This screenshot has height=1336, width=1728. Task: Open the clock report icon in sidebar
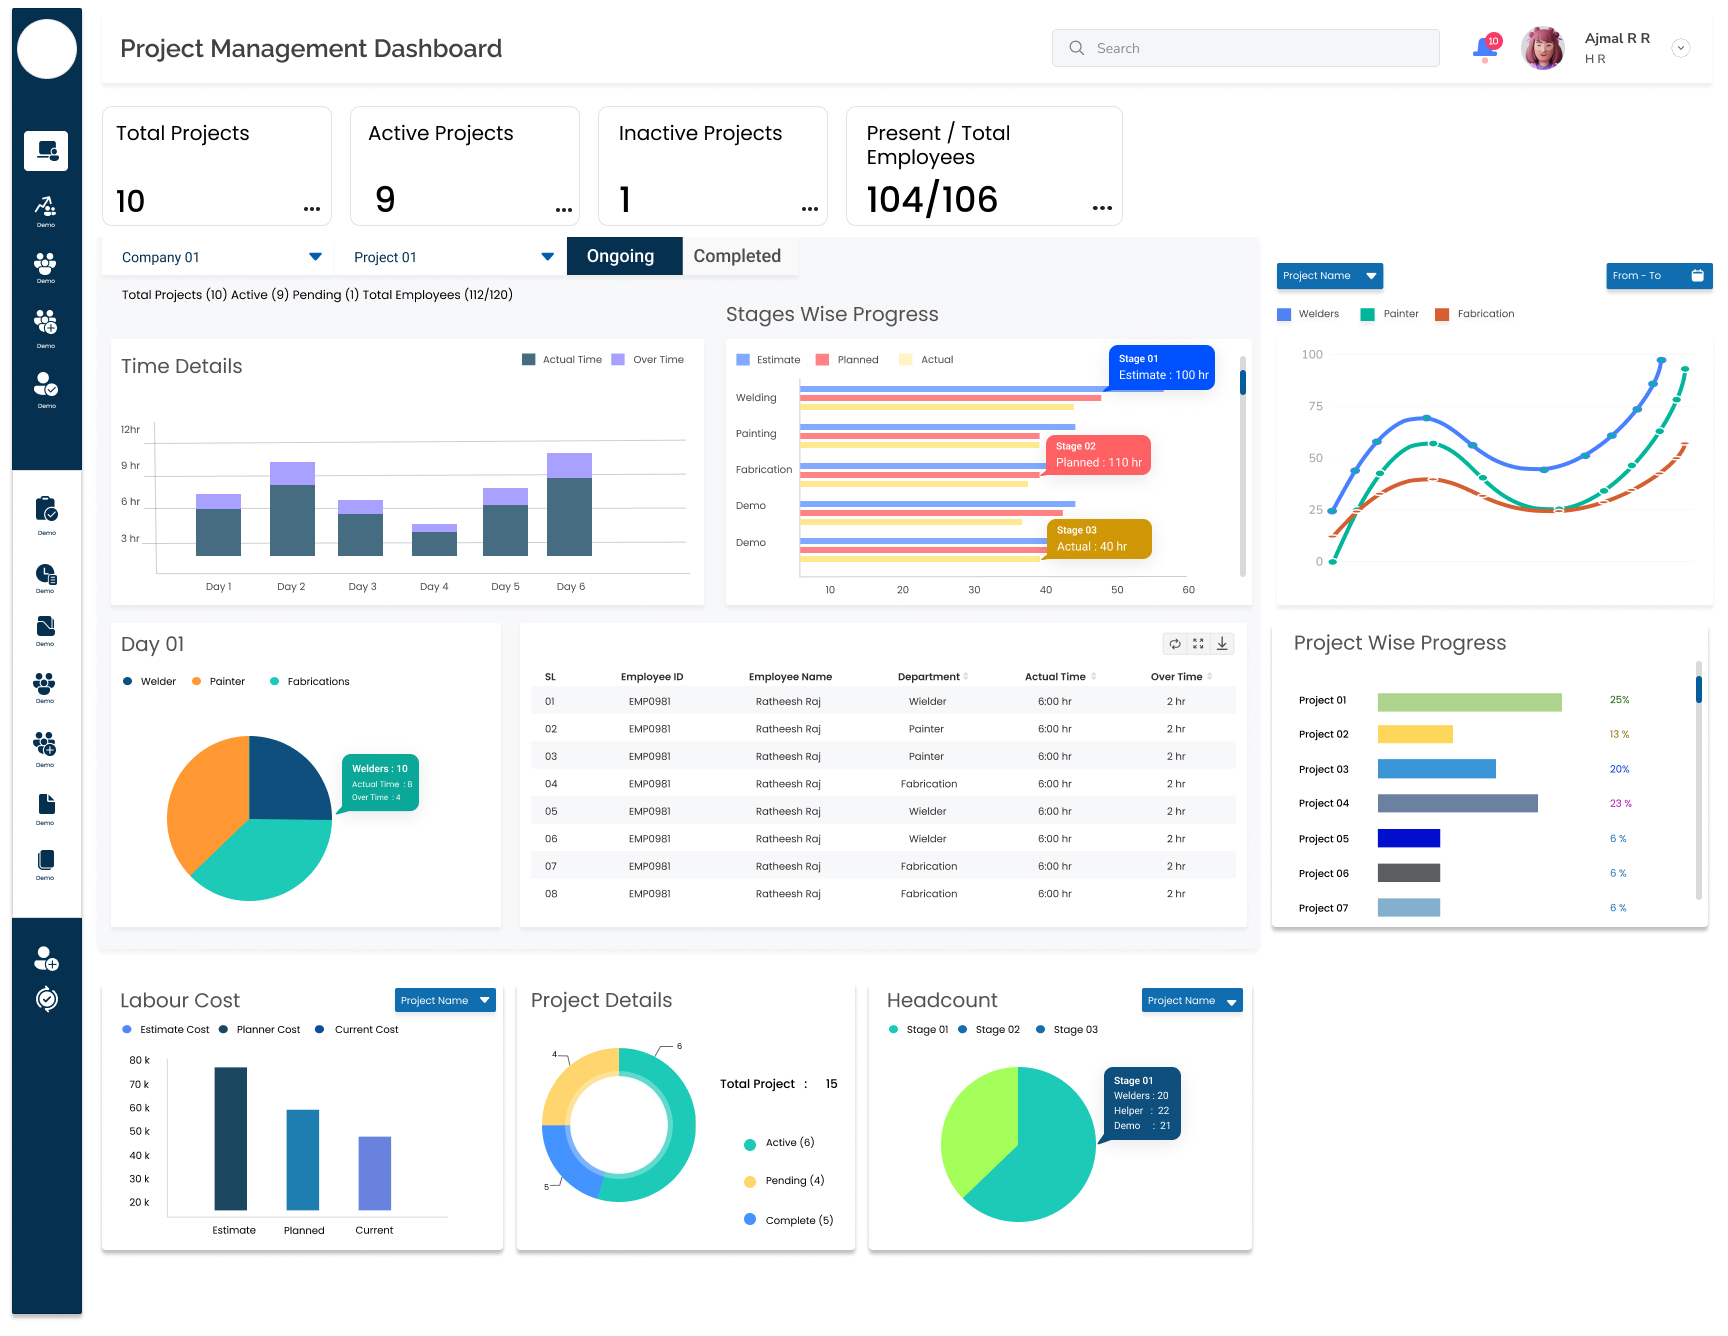[46, 574]
